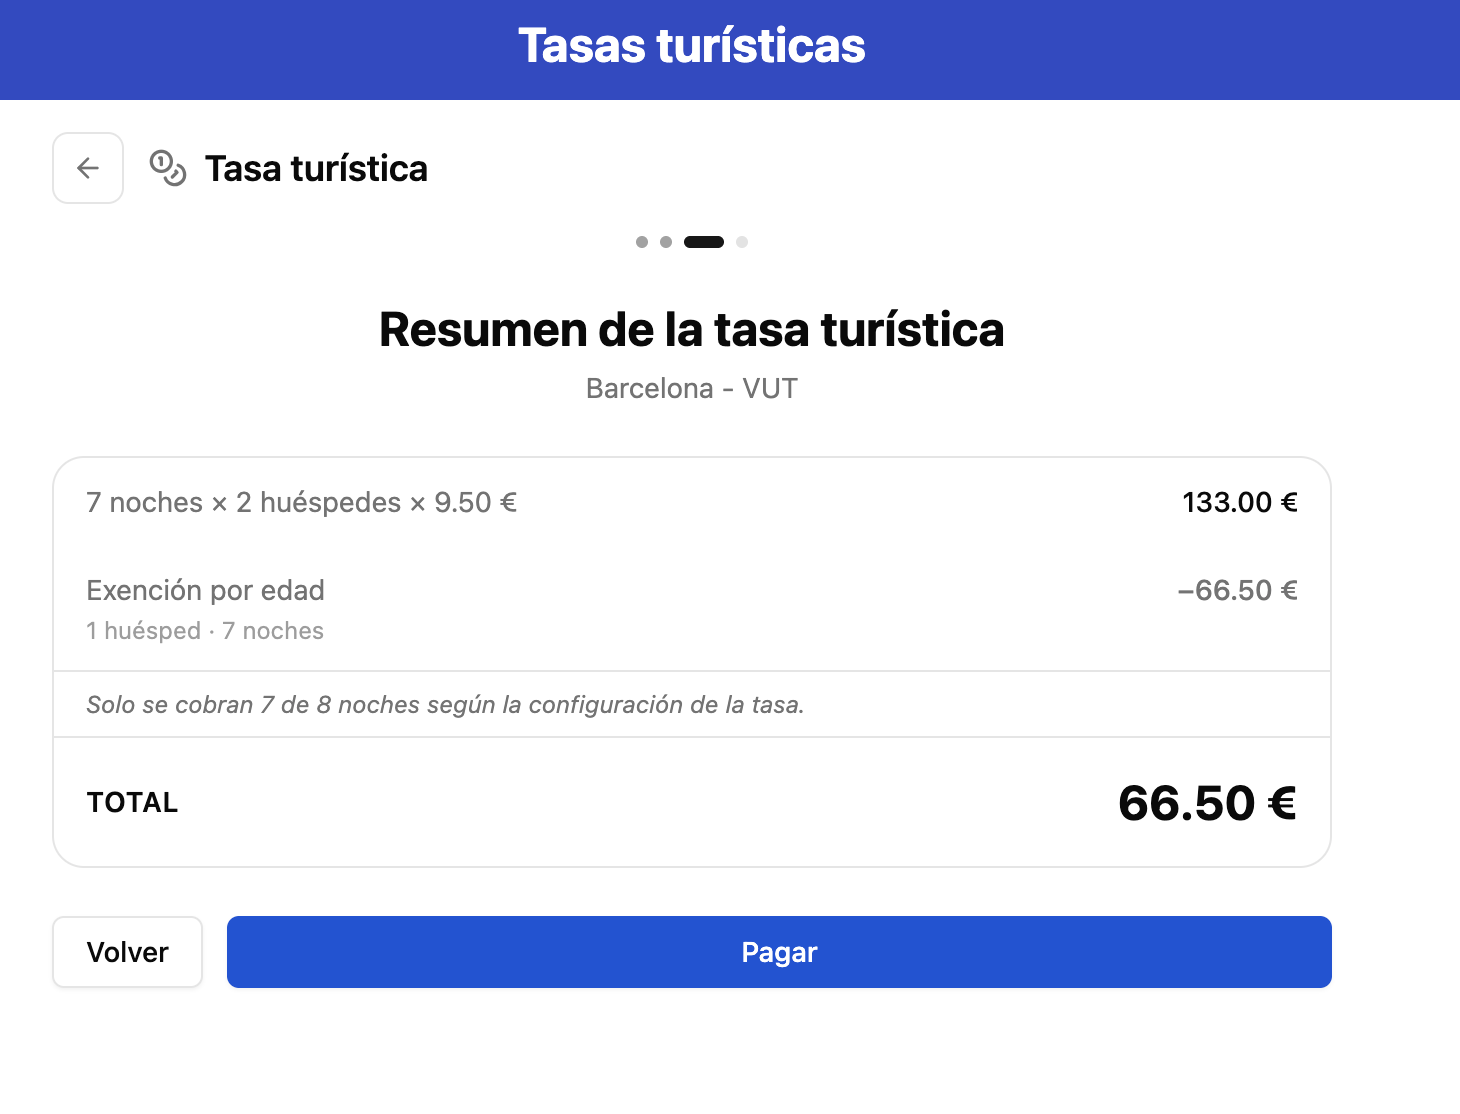Click the active third step bar

[703, 242]
